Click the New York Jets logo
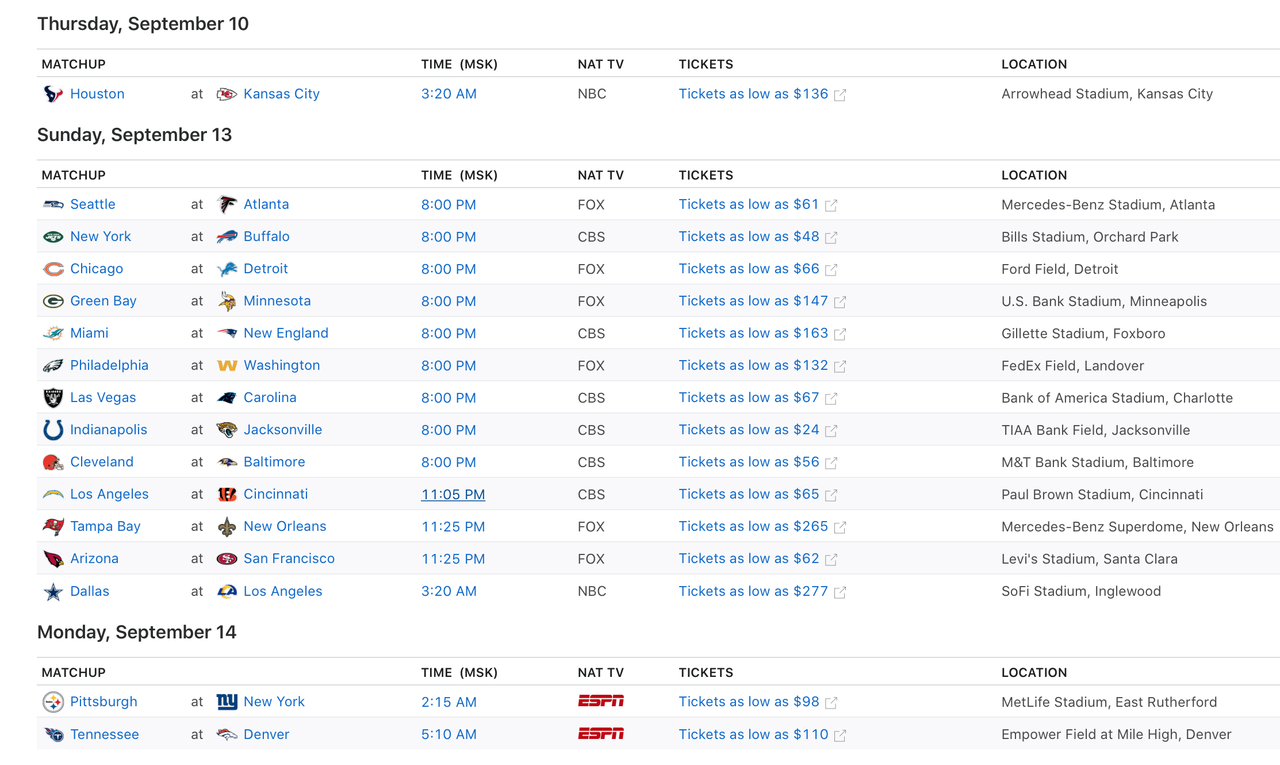1280x765 pixels. click(53, 237)
